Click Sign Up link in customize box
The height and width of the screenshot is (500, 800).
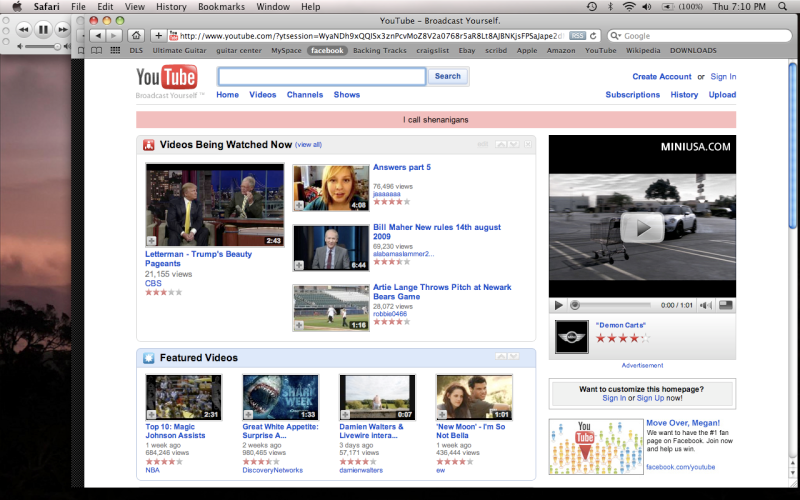(x=650, y=398)
